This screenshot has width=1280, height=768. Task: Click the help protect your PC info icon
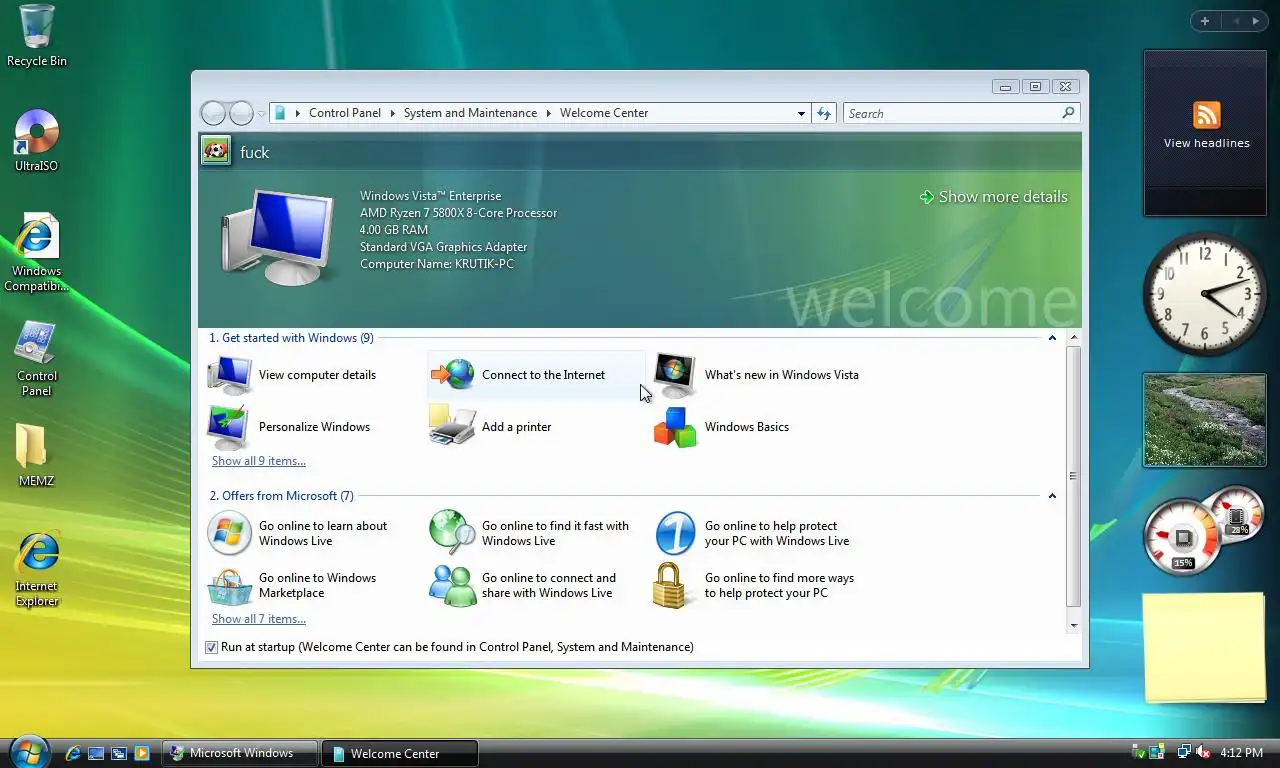[675, 533]
